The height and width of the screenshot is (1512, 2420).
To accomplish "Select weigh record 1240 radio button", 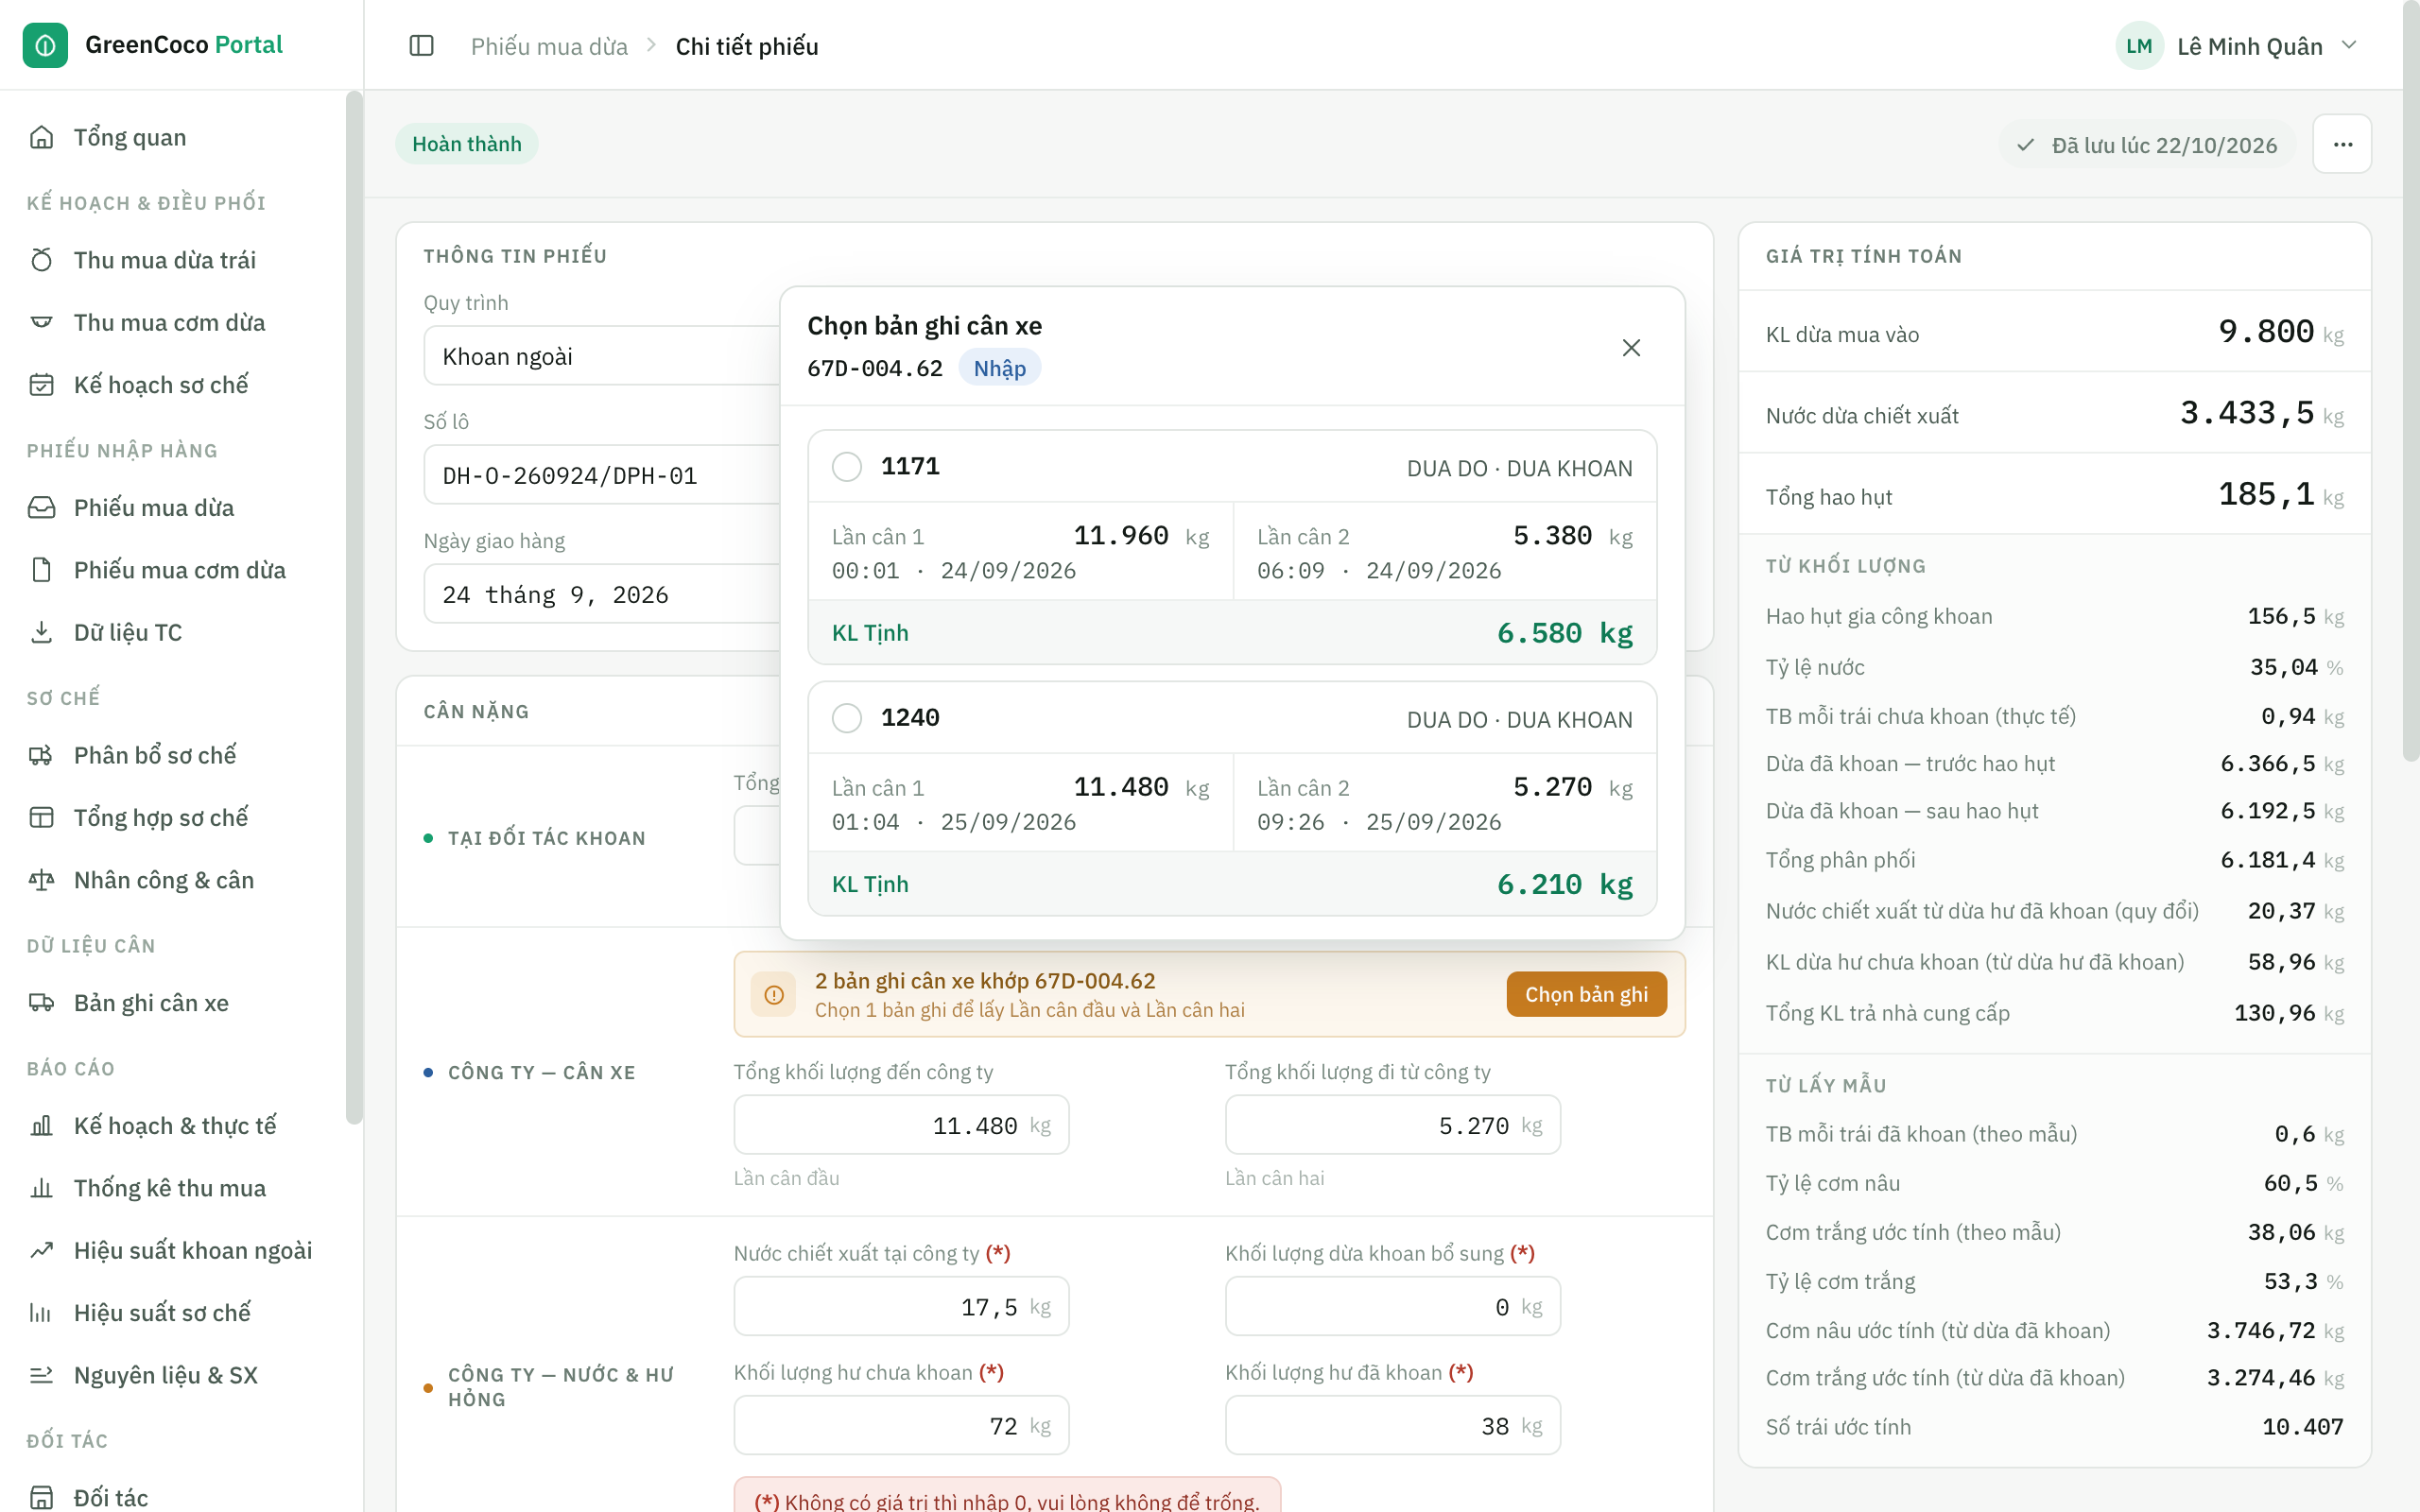I will pos(847,718).
